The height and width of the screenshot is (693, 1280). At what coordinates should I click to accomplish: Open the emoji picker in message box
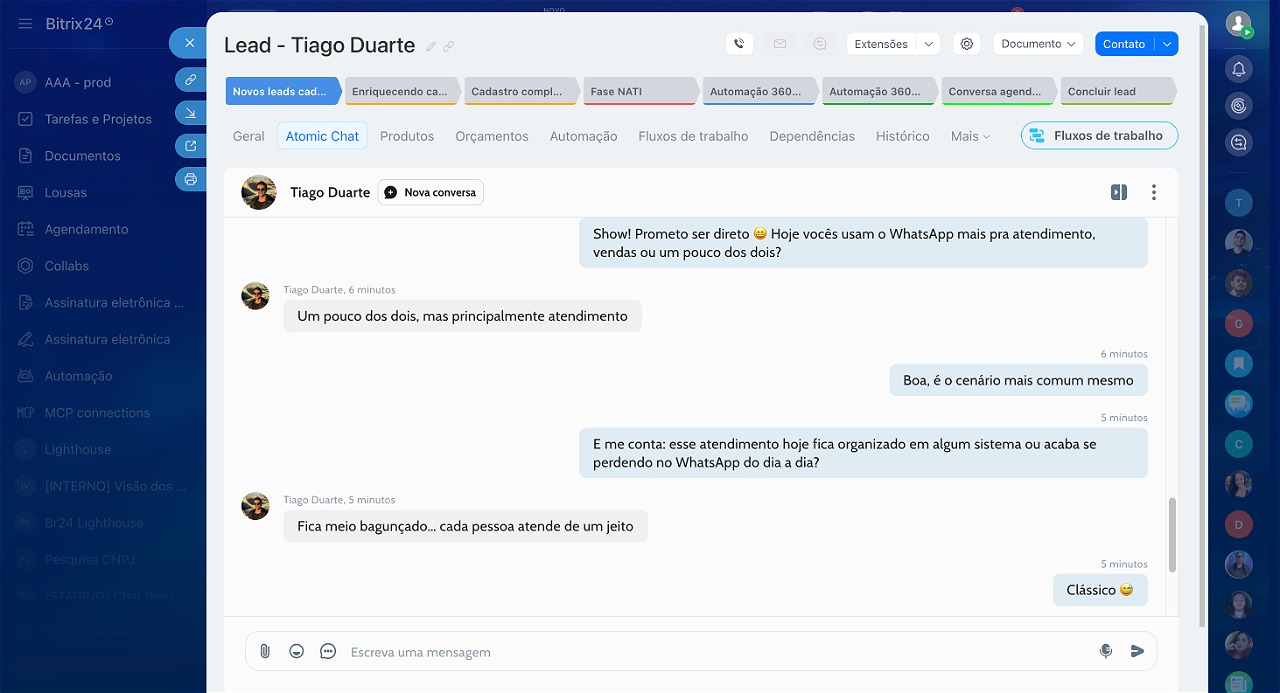coord(296,651)
